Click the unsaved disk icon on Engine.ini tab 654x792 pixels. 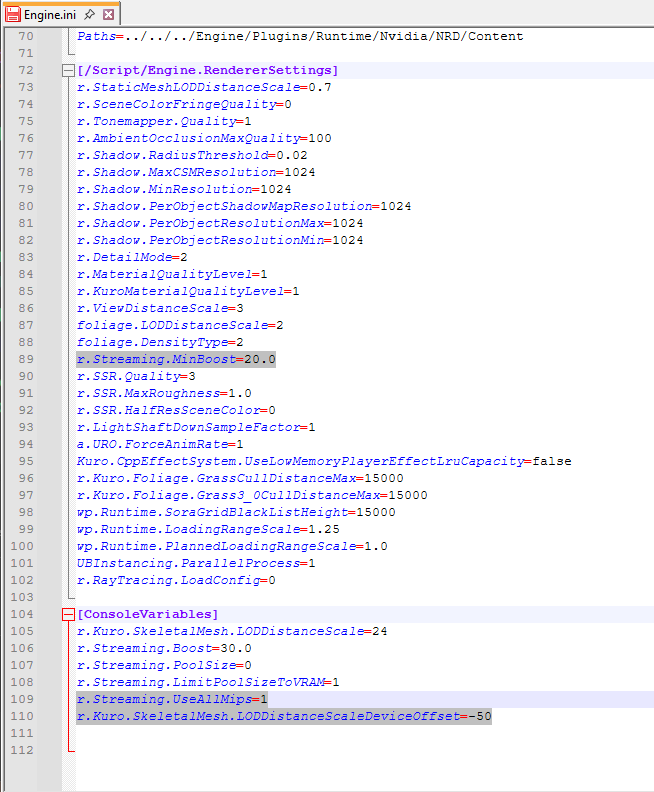pos(13,14)
